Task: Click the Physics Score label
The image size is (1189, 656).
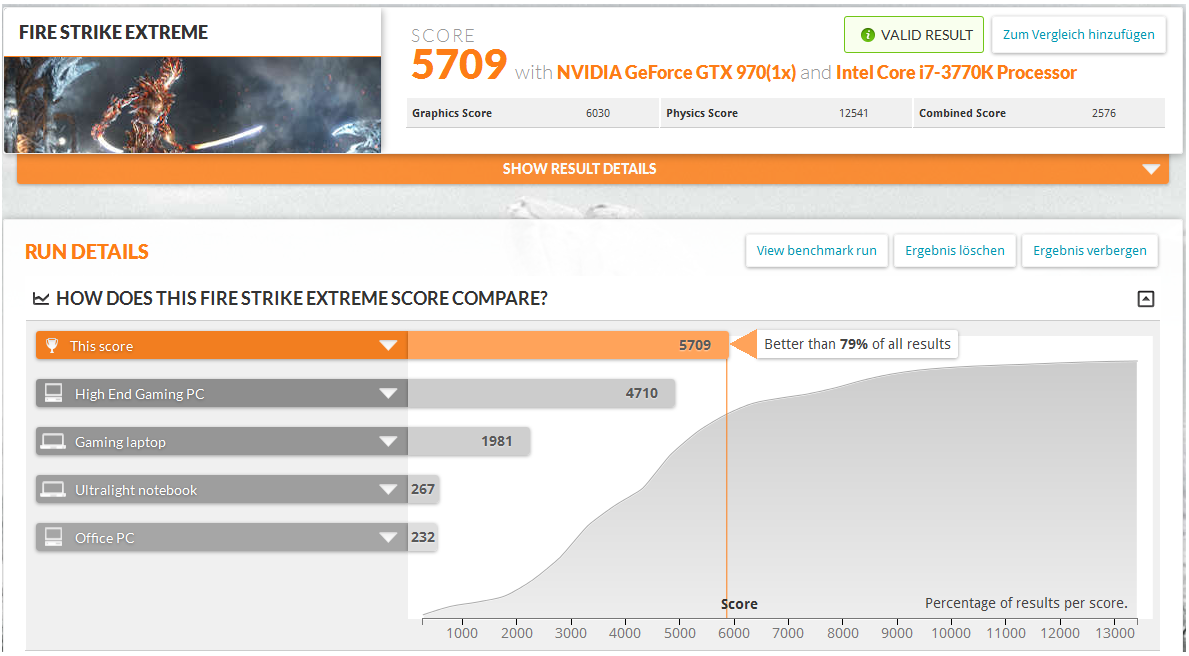Action: click(x=702, y=113)
